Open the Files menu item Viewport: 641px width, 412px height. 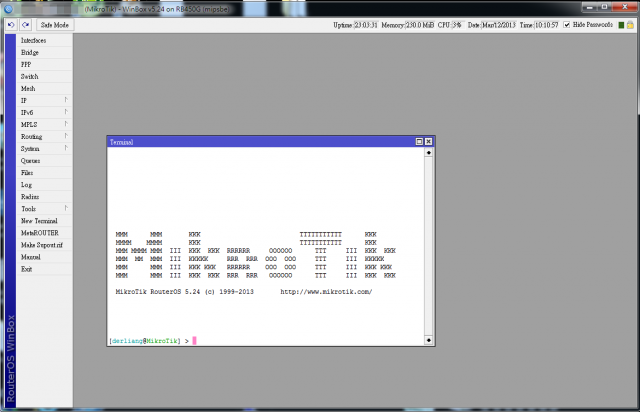44,173
